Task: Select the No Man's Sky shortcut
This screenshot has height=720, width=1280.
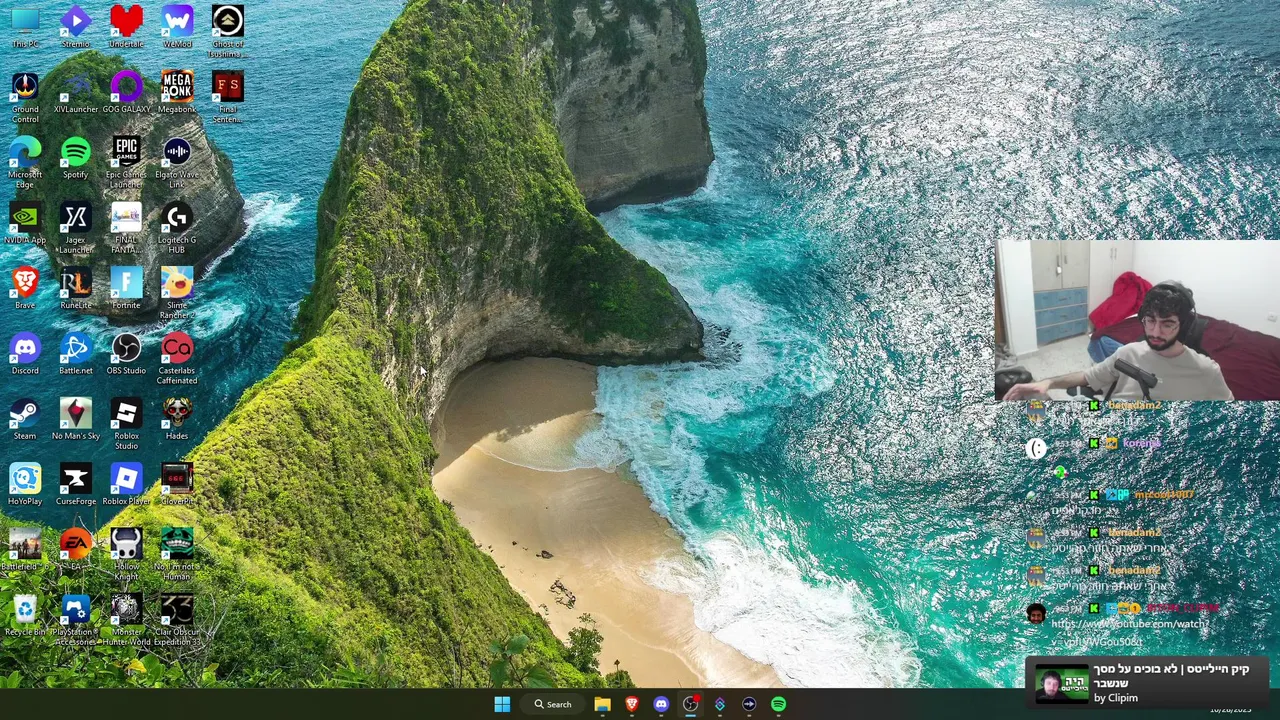Action: pos(75,419)
